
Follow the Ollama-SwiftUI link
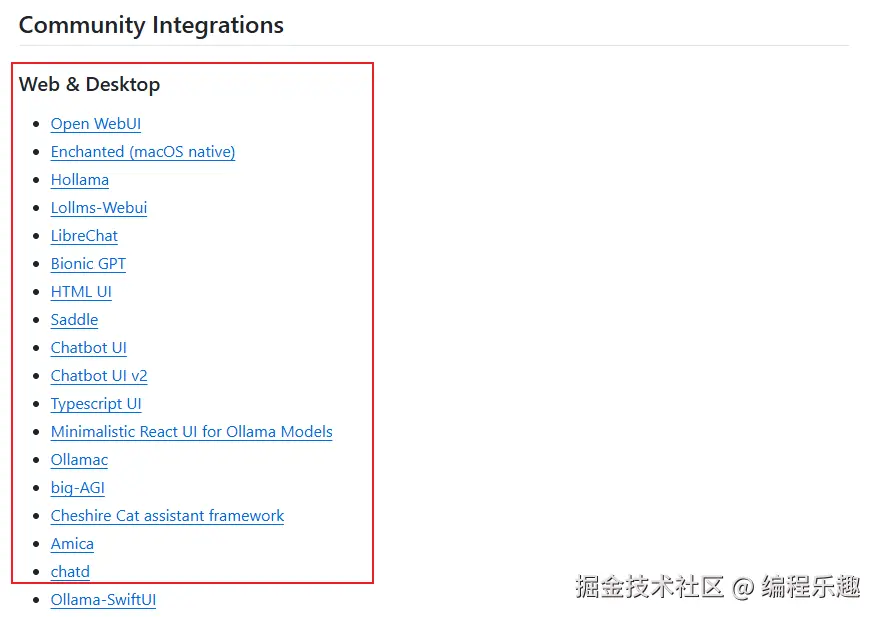(103, 600)
